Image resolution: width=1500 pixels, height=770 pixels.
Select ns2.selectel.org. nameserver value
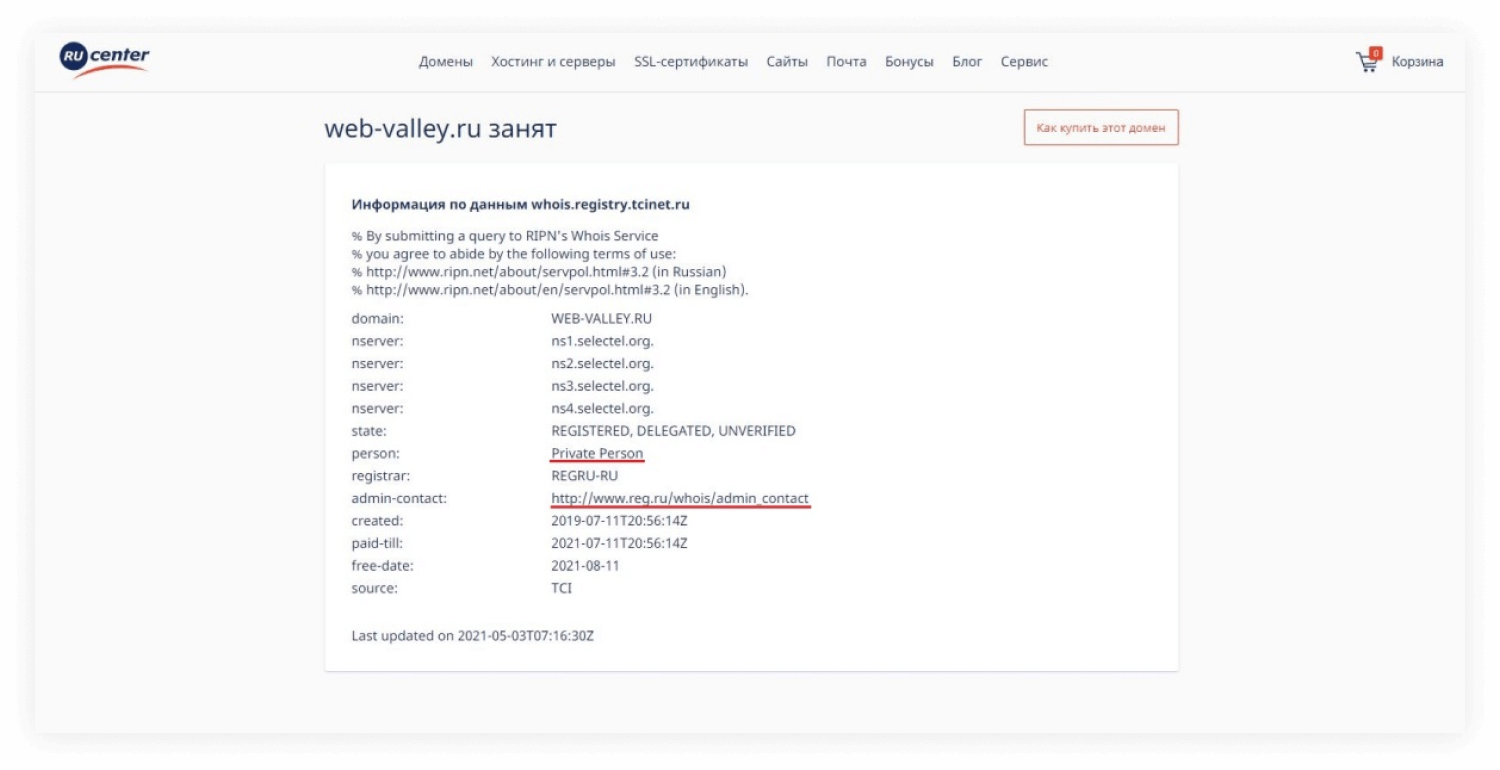(602, 364)
